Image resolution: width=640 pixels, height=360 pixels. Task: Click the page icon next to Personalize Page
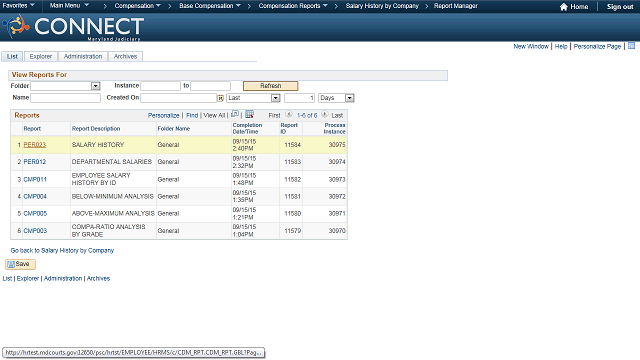point(631,46)
